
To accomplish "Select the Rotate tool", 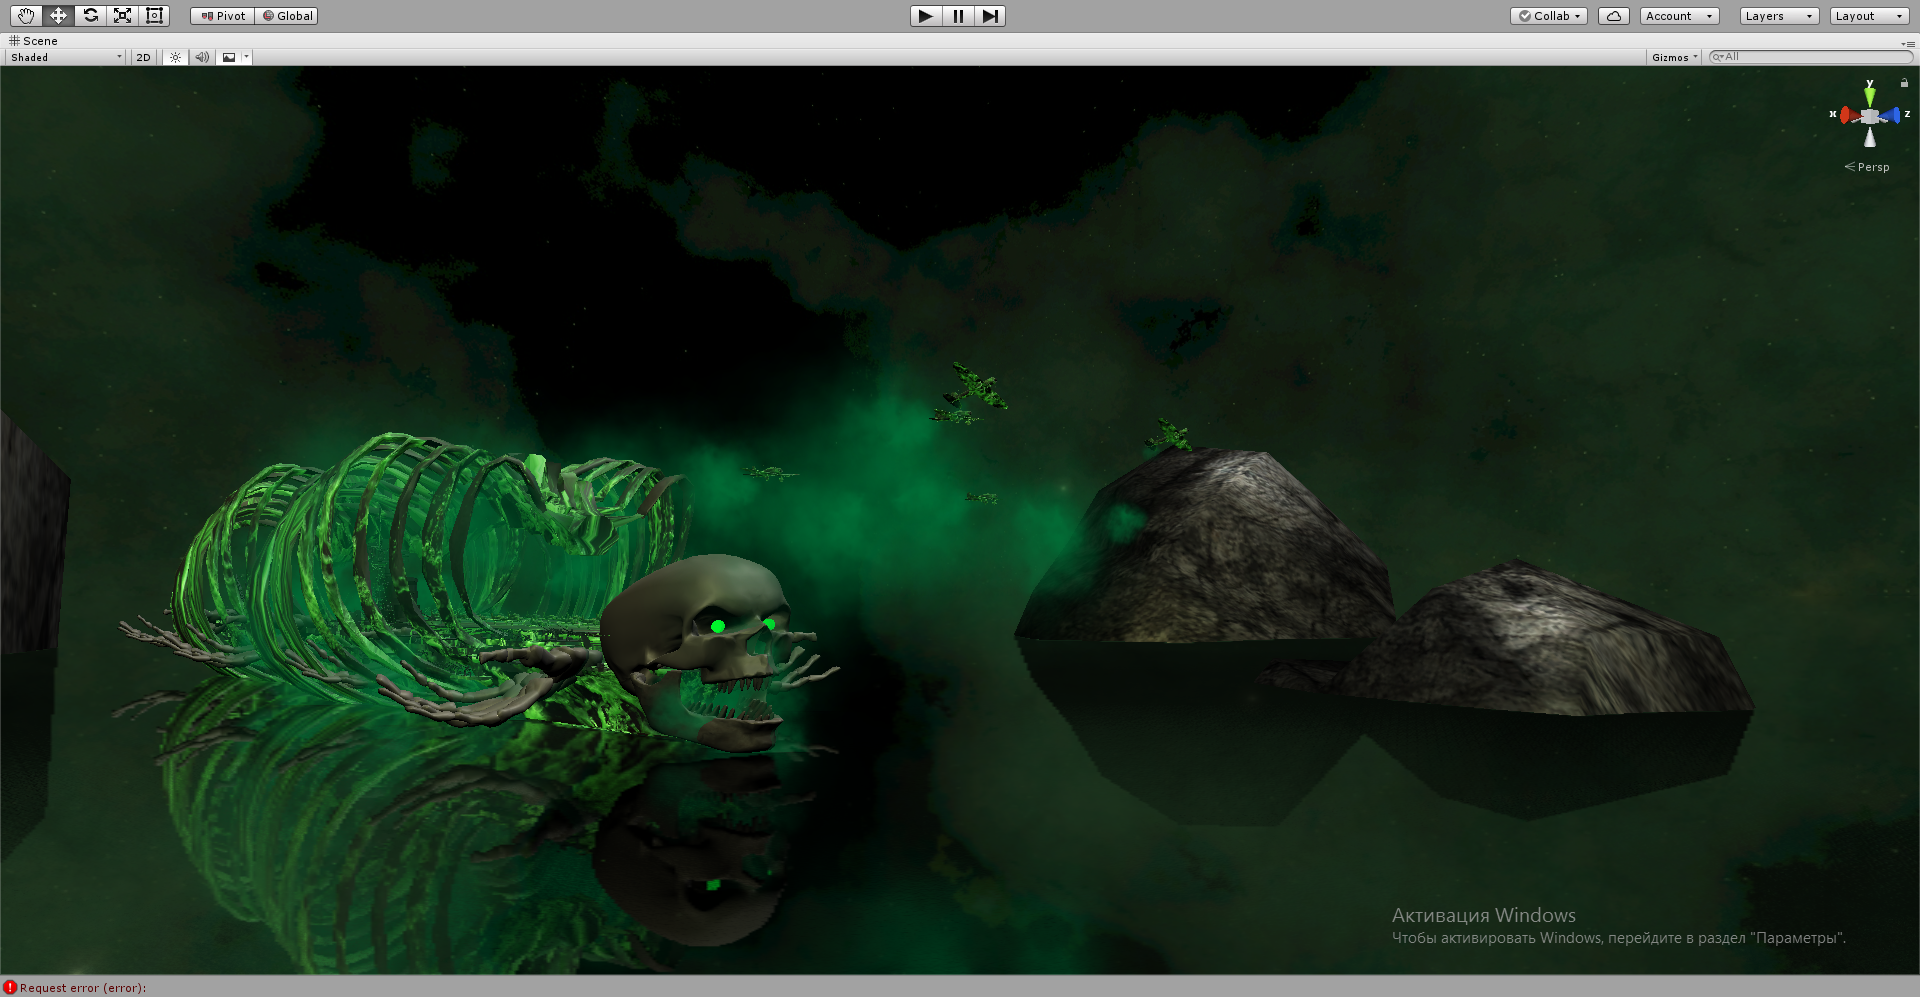I will [x=90, y=15].
